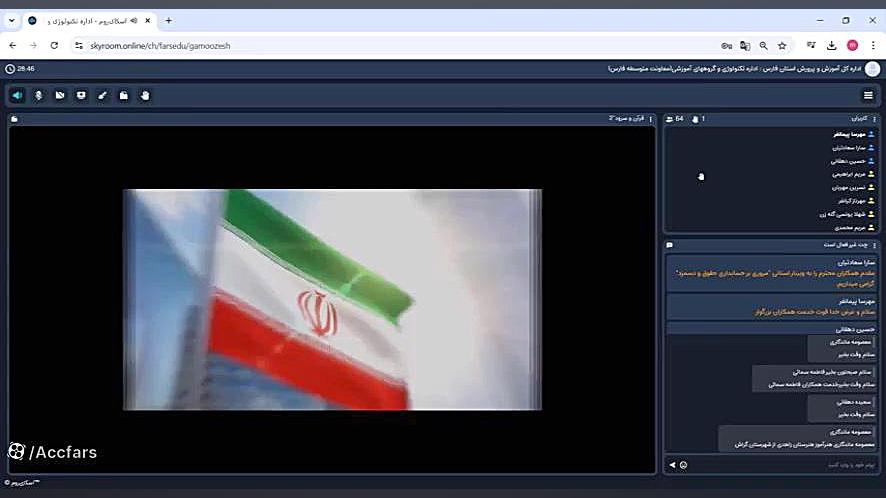
Task: Click the yellow icon beside مریم محمدی
Action: 871,228
